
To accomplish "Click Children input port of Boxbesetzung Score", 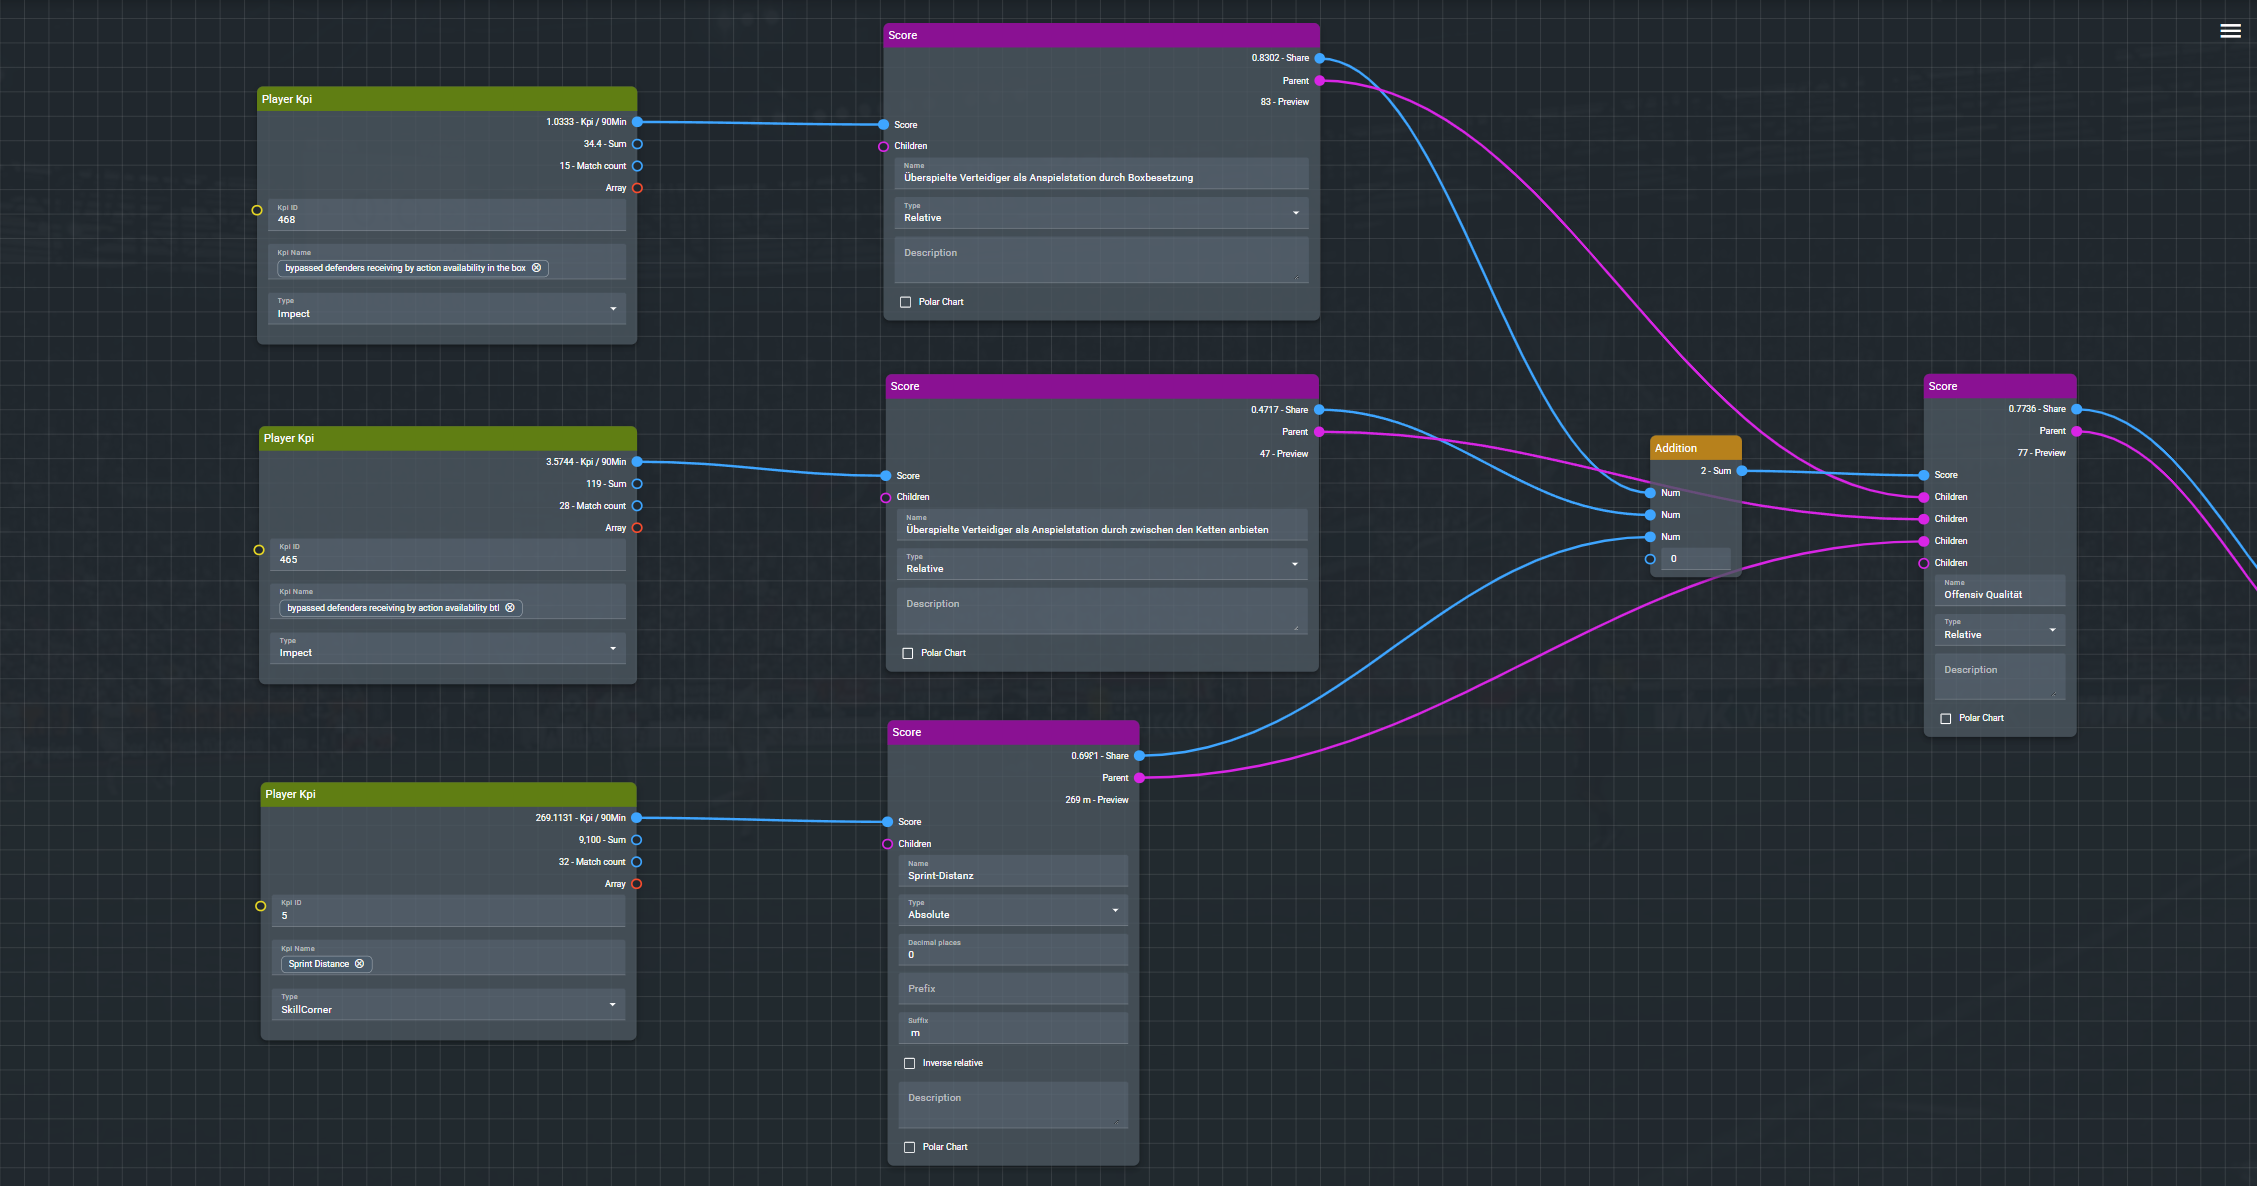I will (x=883, y=147).
